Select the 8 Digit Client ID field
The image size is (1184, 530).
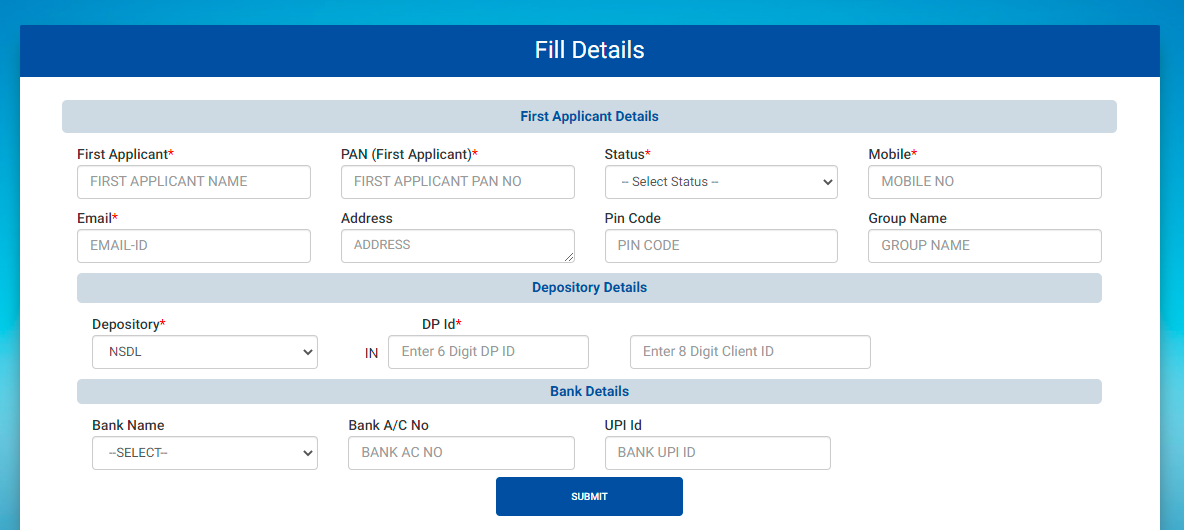750,352
